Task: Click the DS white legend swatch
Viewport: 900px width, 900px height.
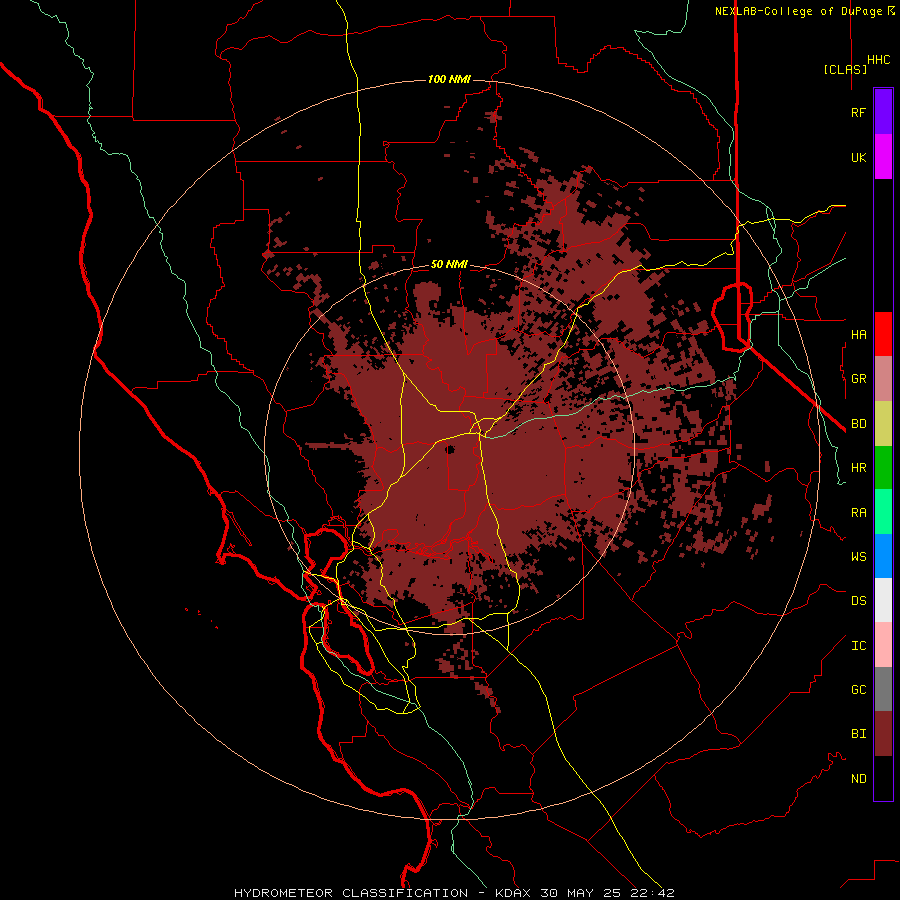Action: click(x=883, y=600)
